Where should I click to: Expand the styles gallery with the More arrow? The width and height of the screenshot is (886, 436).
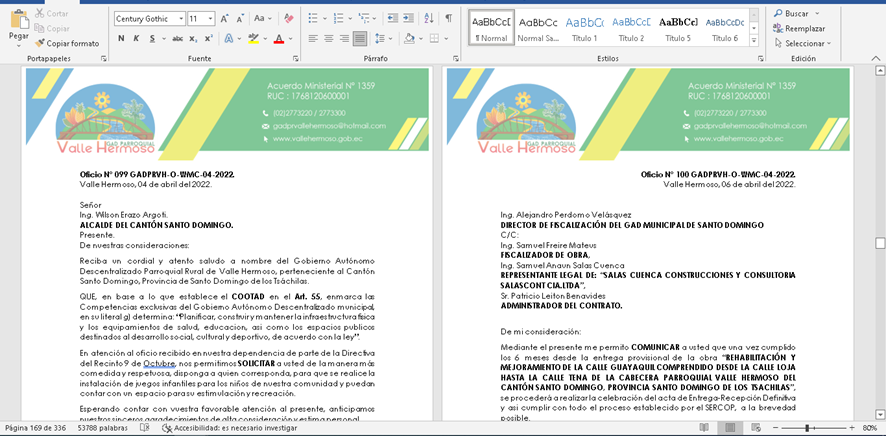pyautogui.click(x=755, y=40)
